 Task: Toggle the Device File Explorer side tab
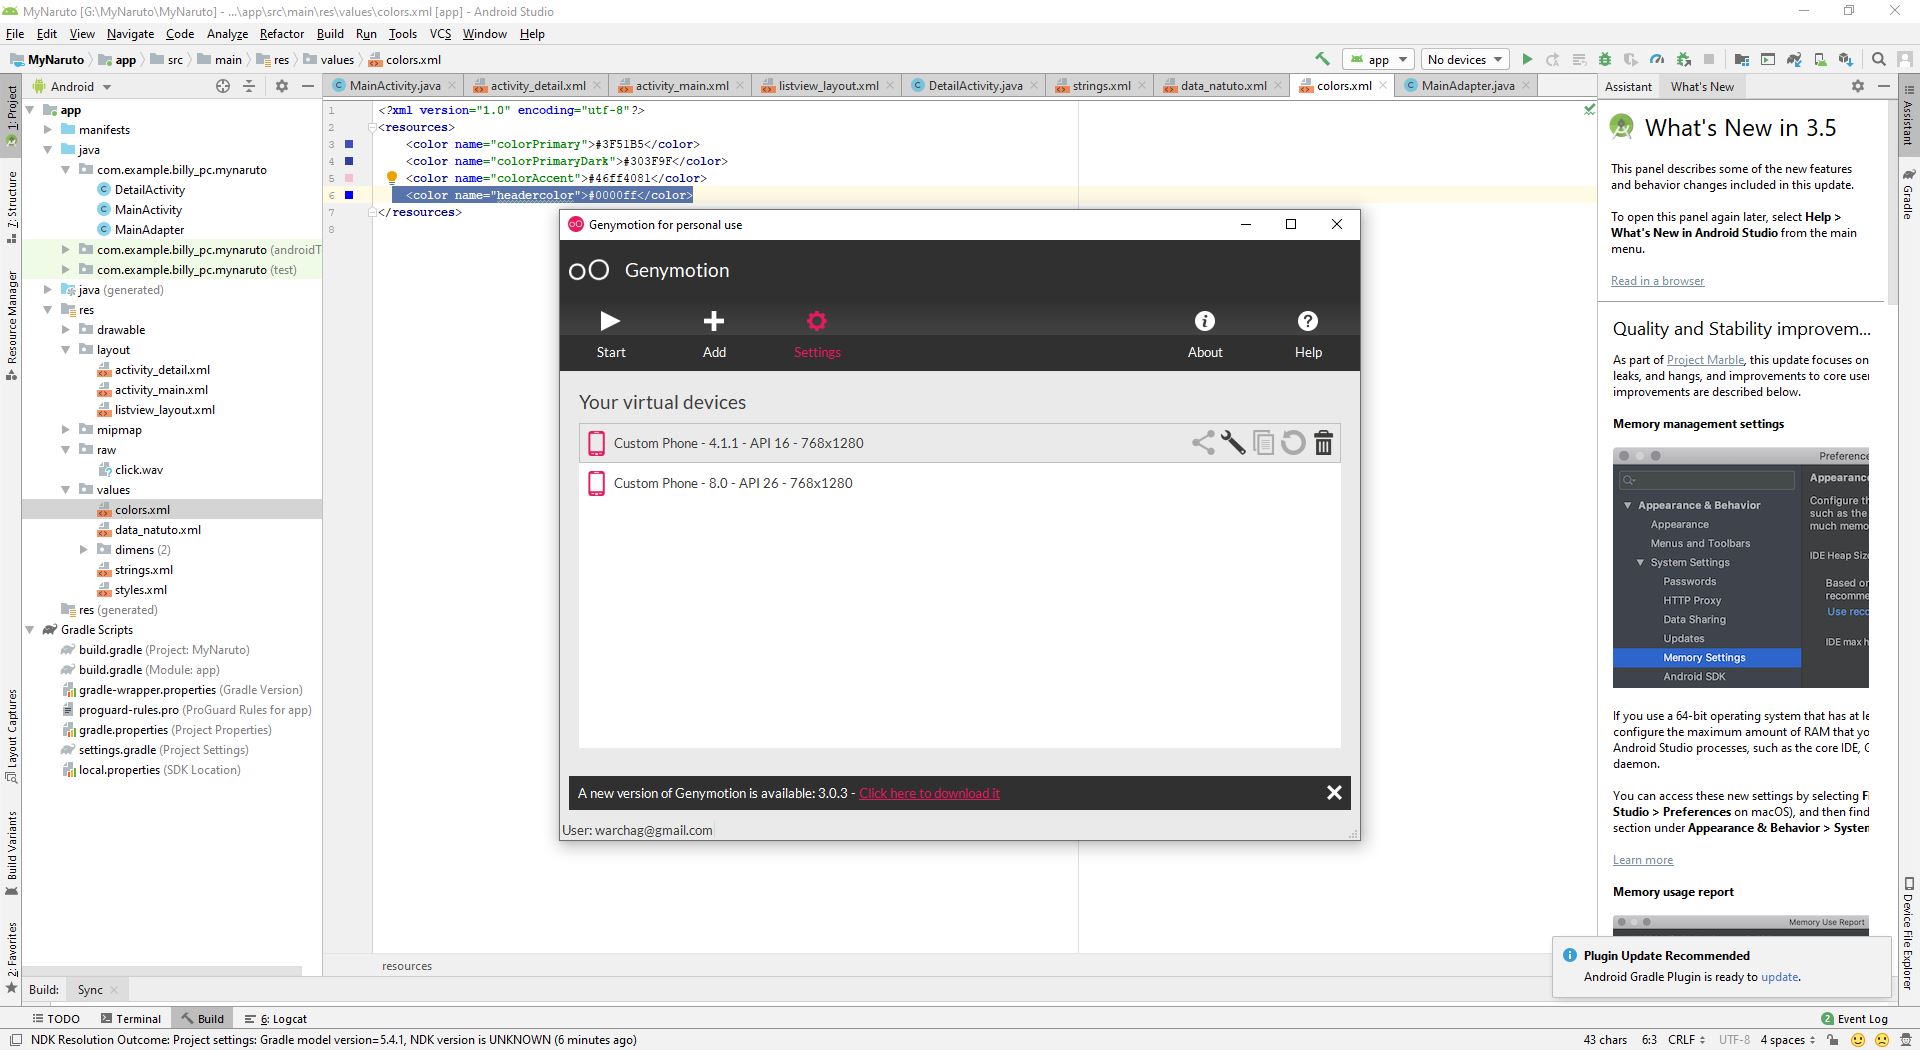pyautogui.click(x=1908, y=934)
